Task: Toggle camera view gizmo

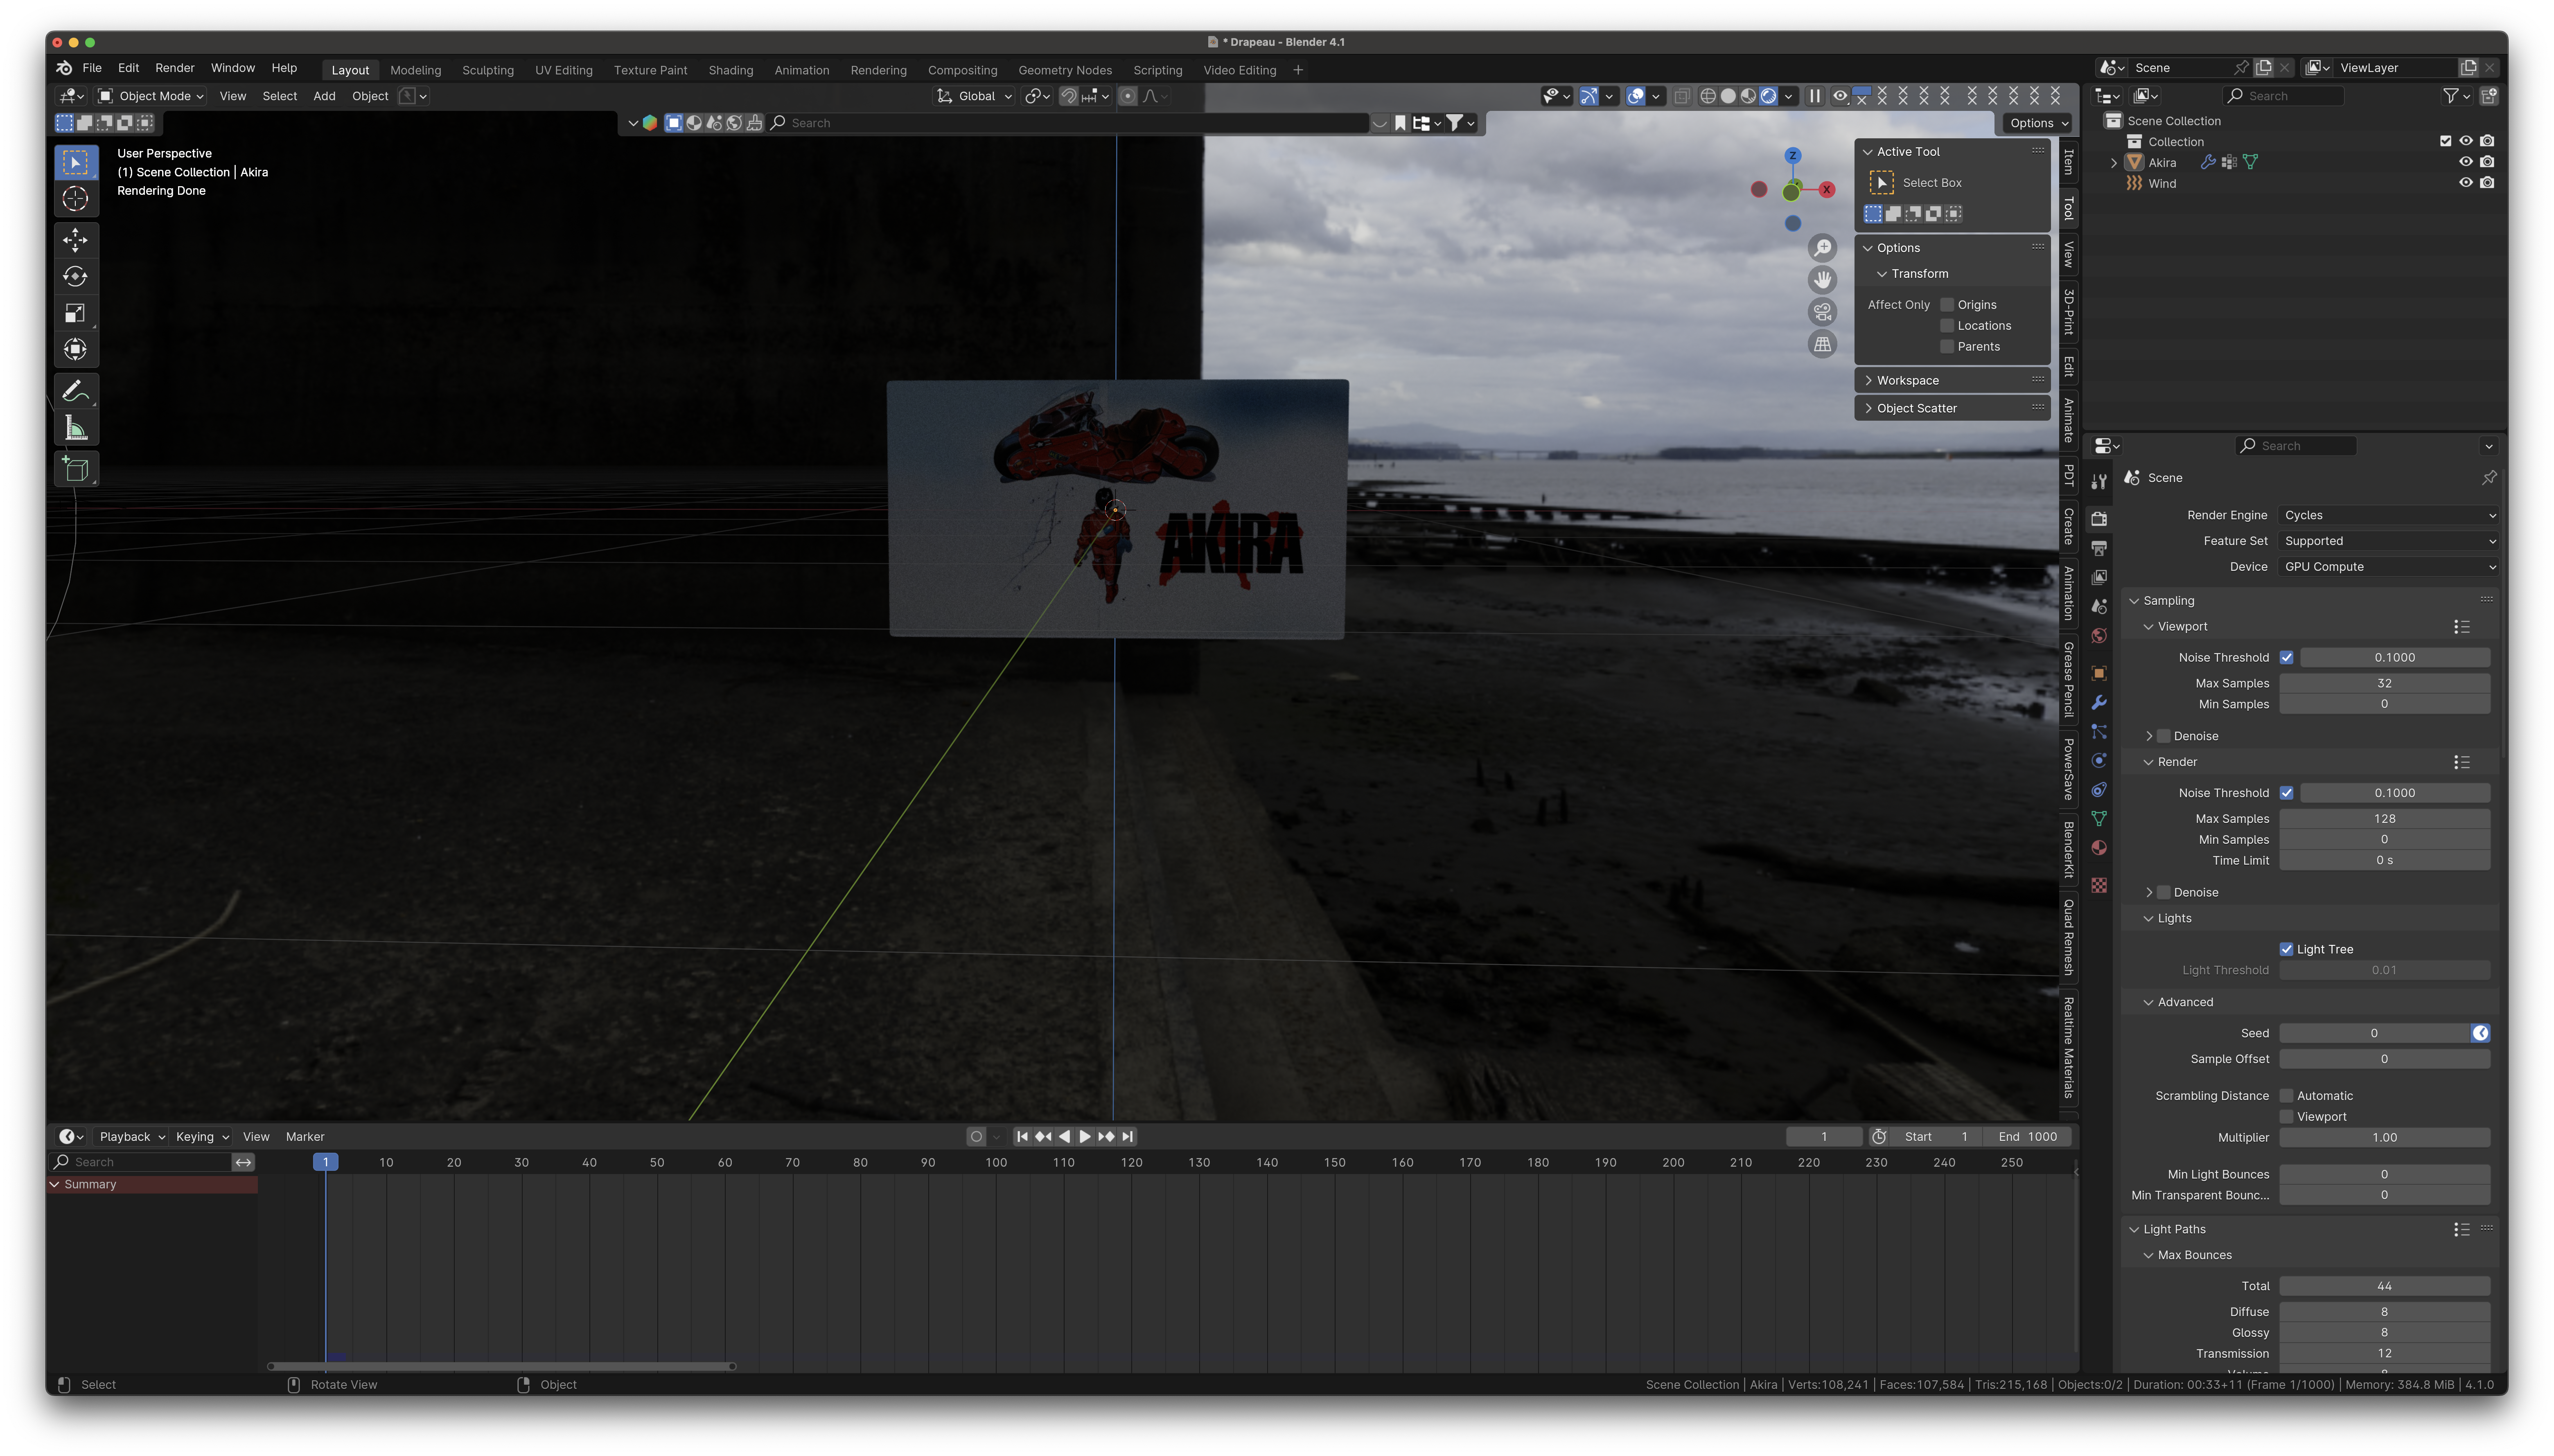Action: [1823, 312]
